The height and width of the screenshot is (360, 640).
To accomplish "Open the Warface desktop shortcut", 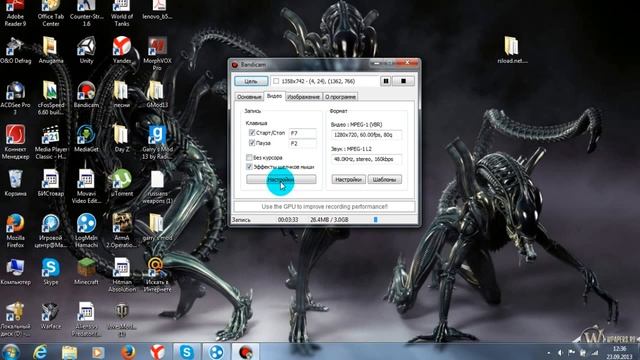I will [51, 316].
